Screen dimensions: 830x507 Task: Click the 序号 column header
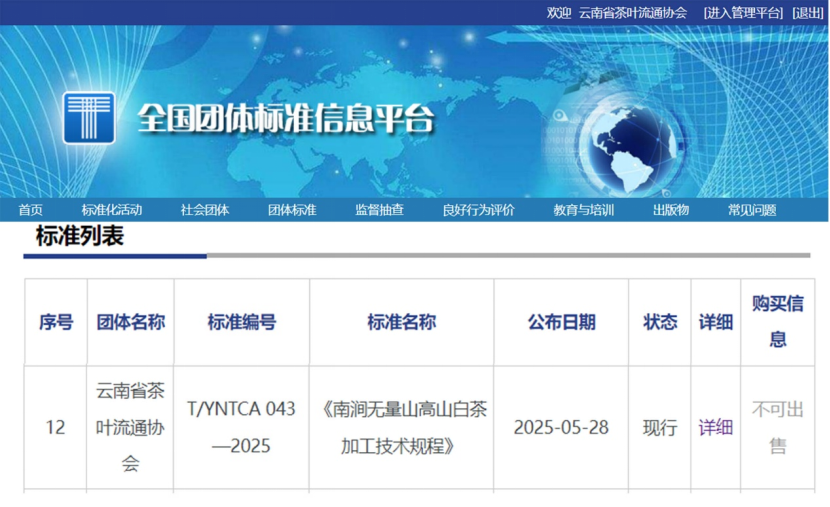pyautogui.click(x=56, y=322)
